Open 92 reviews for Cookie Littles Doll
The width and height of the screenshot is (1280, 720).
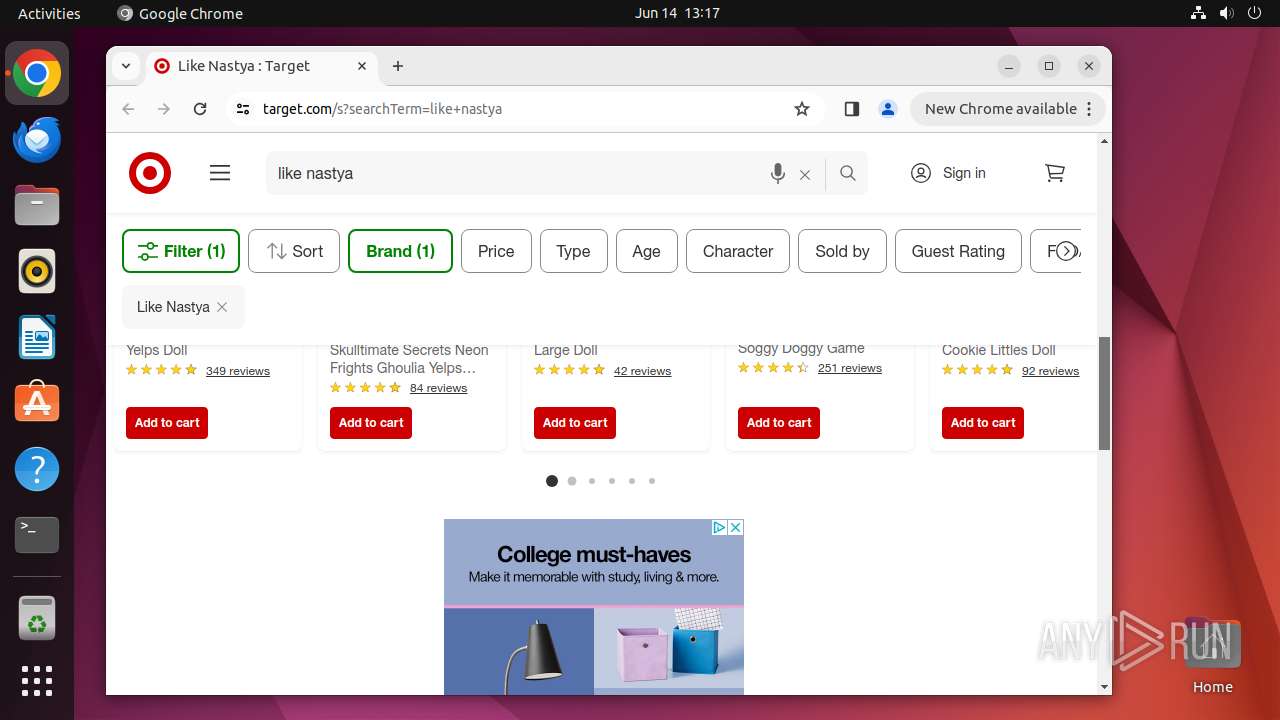1050,371
